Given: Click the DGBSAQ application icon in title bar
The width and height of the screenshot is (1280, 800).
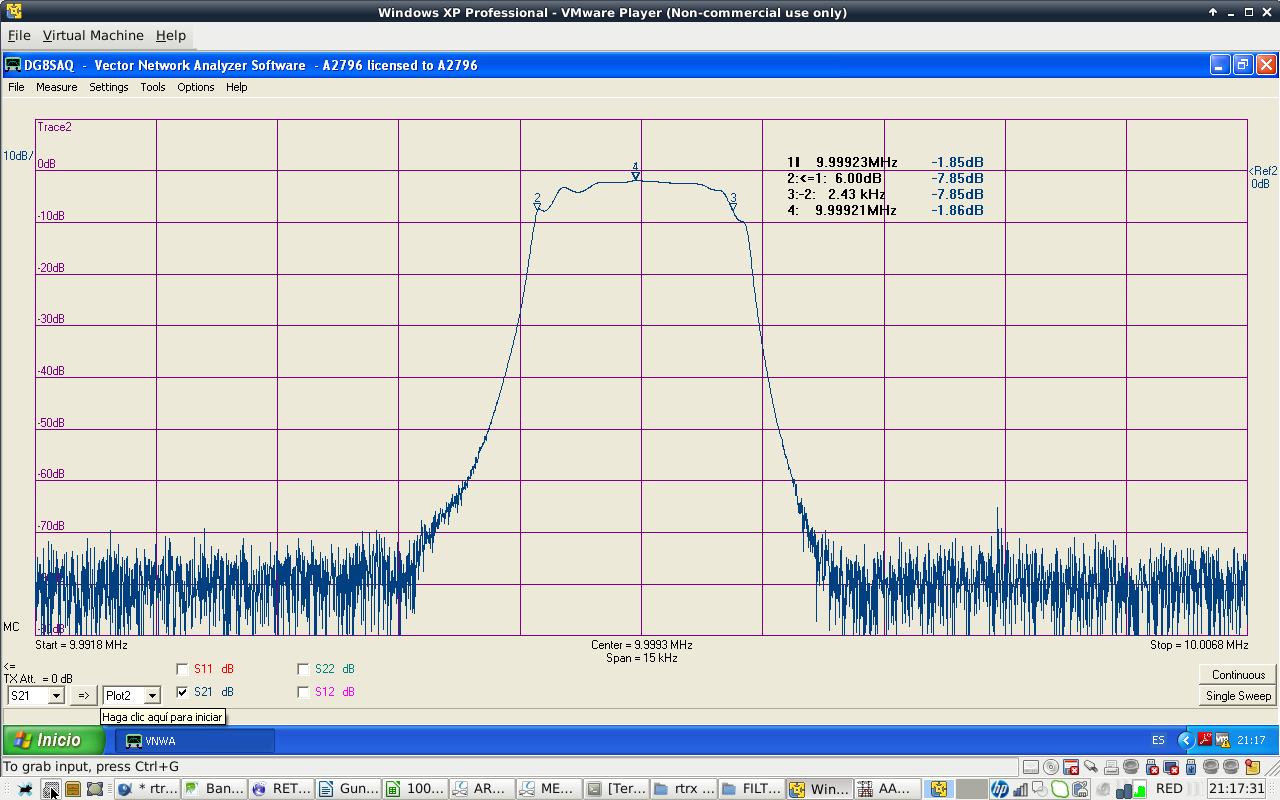Looking at the screenshot, I should [x=13, y=65].
